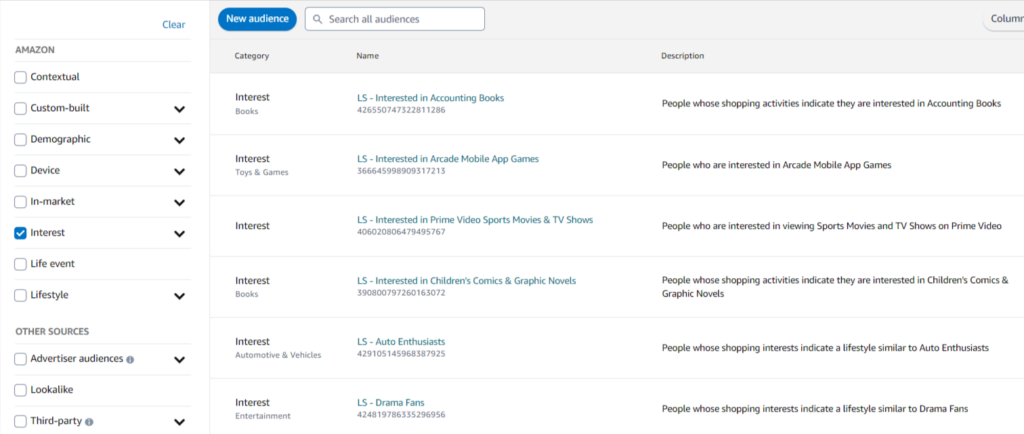Expand the Lifestyle filter chevron
Screen dimensions: 1024x434
pos(180,296)
